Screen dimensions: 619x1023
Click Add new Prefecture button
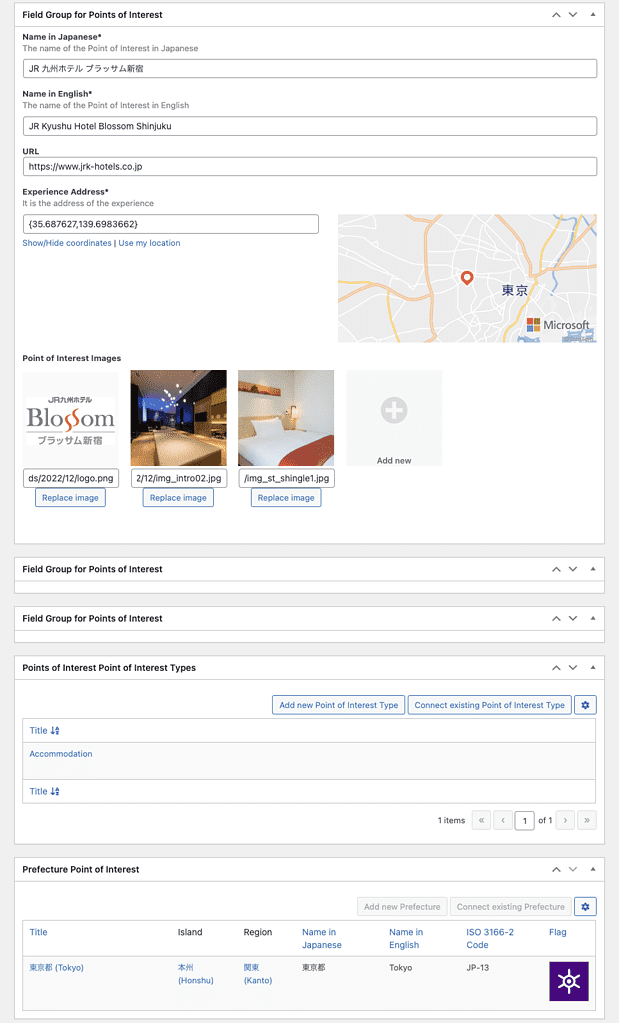click(402, 907)
